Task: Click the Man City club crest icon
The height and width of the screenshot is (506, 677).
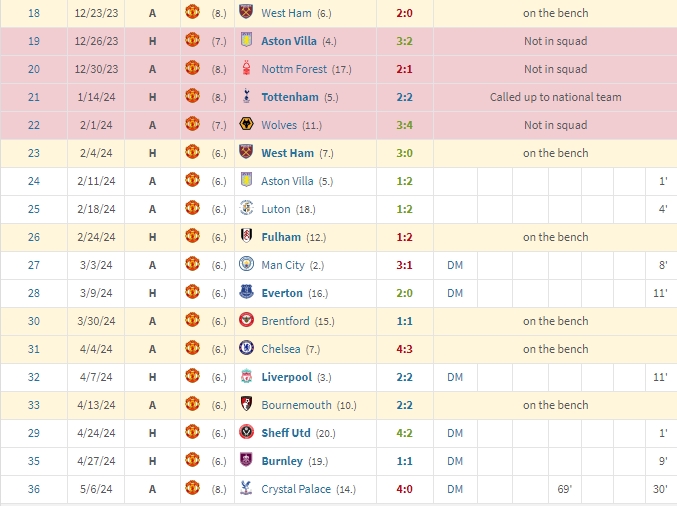Action: point(246,264)
